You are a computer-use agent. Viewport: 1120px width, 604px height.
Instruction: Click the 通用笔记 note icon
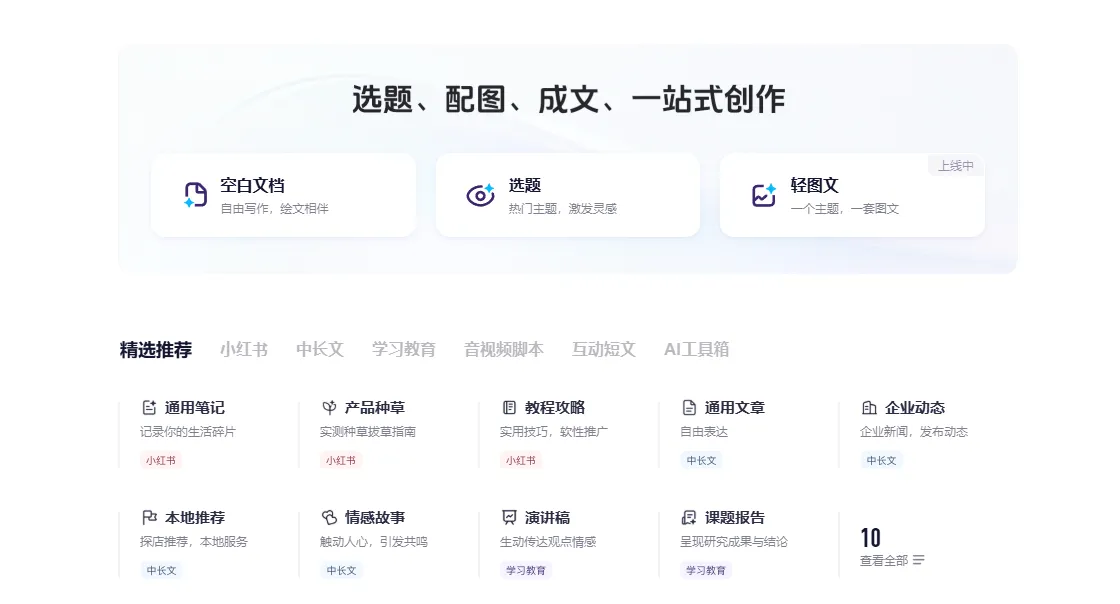[149, 408]
